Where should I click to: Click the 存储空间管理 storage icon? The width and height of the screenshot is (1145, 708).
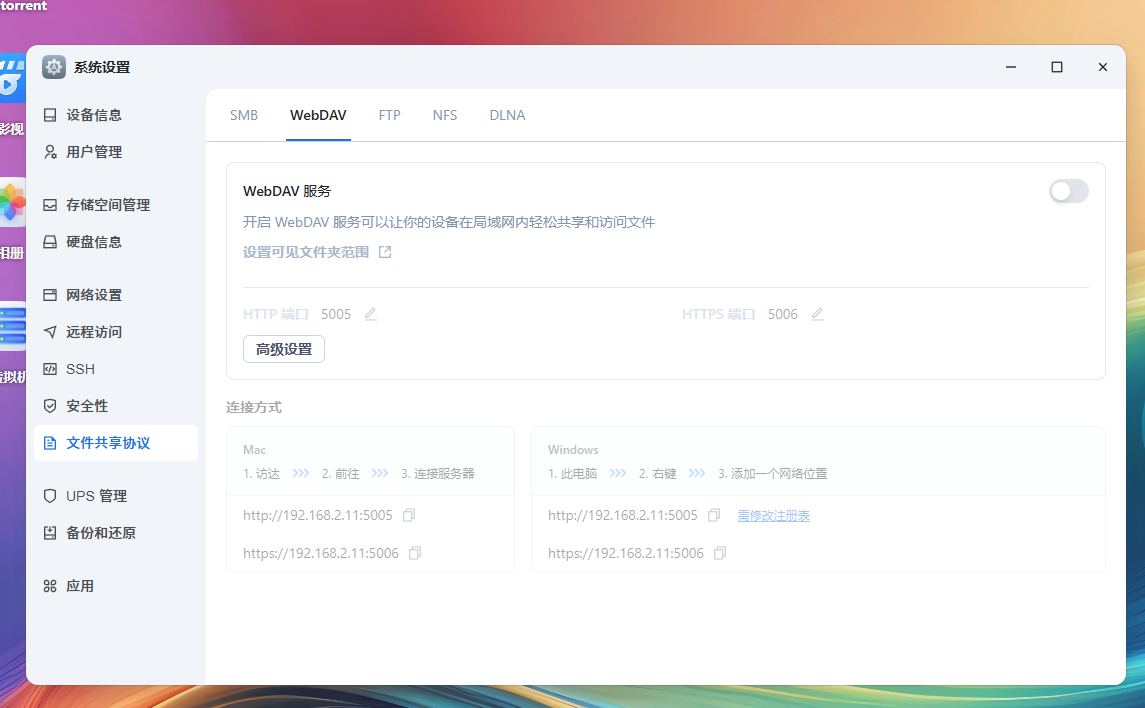point(50,205)
